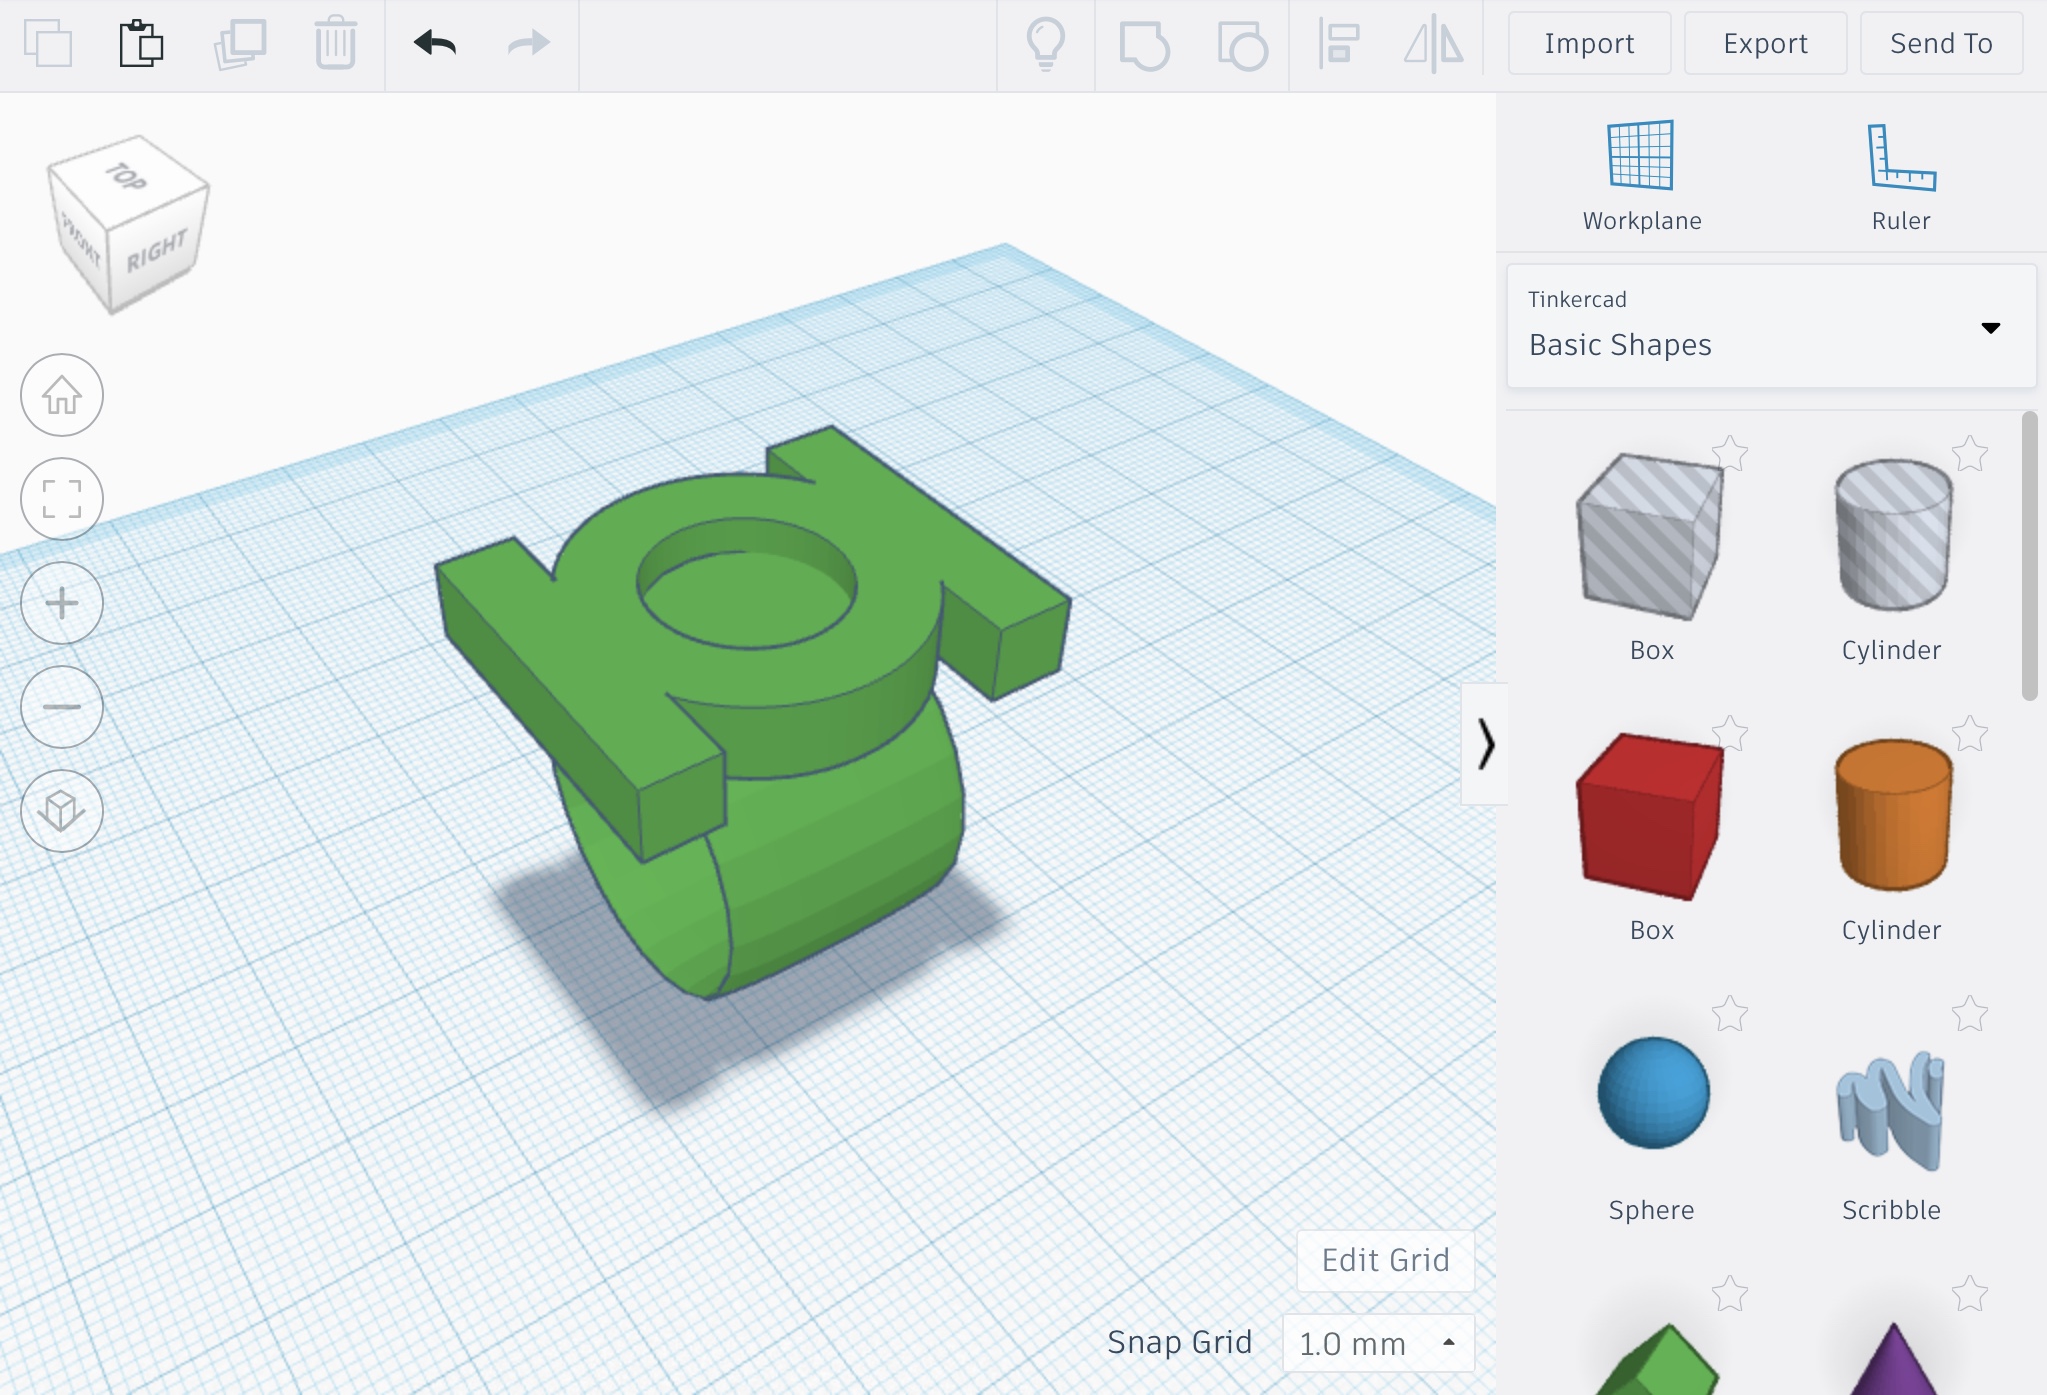The image size is (2047, 1395).
Task: Redo the last undone action
Action: (x=528, y=43)
